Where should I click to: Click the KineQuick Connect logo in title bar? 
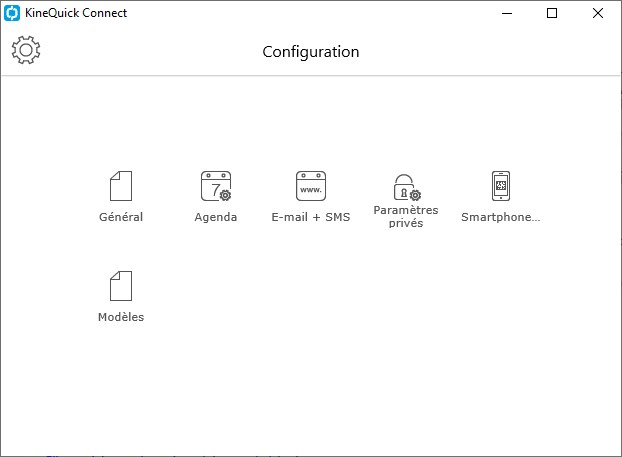(x=12, y=13)
